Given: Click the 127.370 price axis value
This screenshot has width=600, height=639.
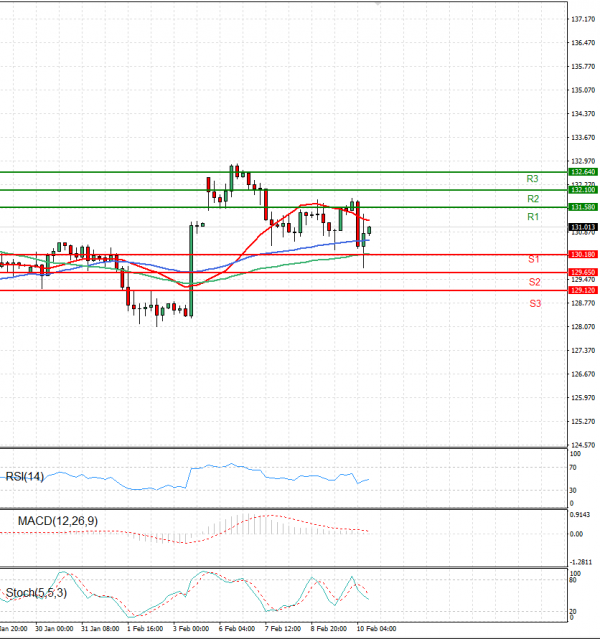Looking at the screenshot, I should pos(583,350).
